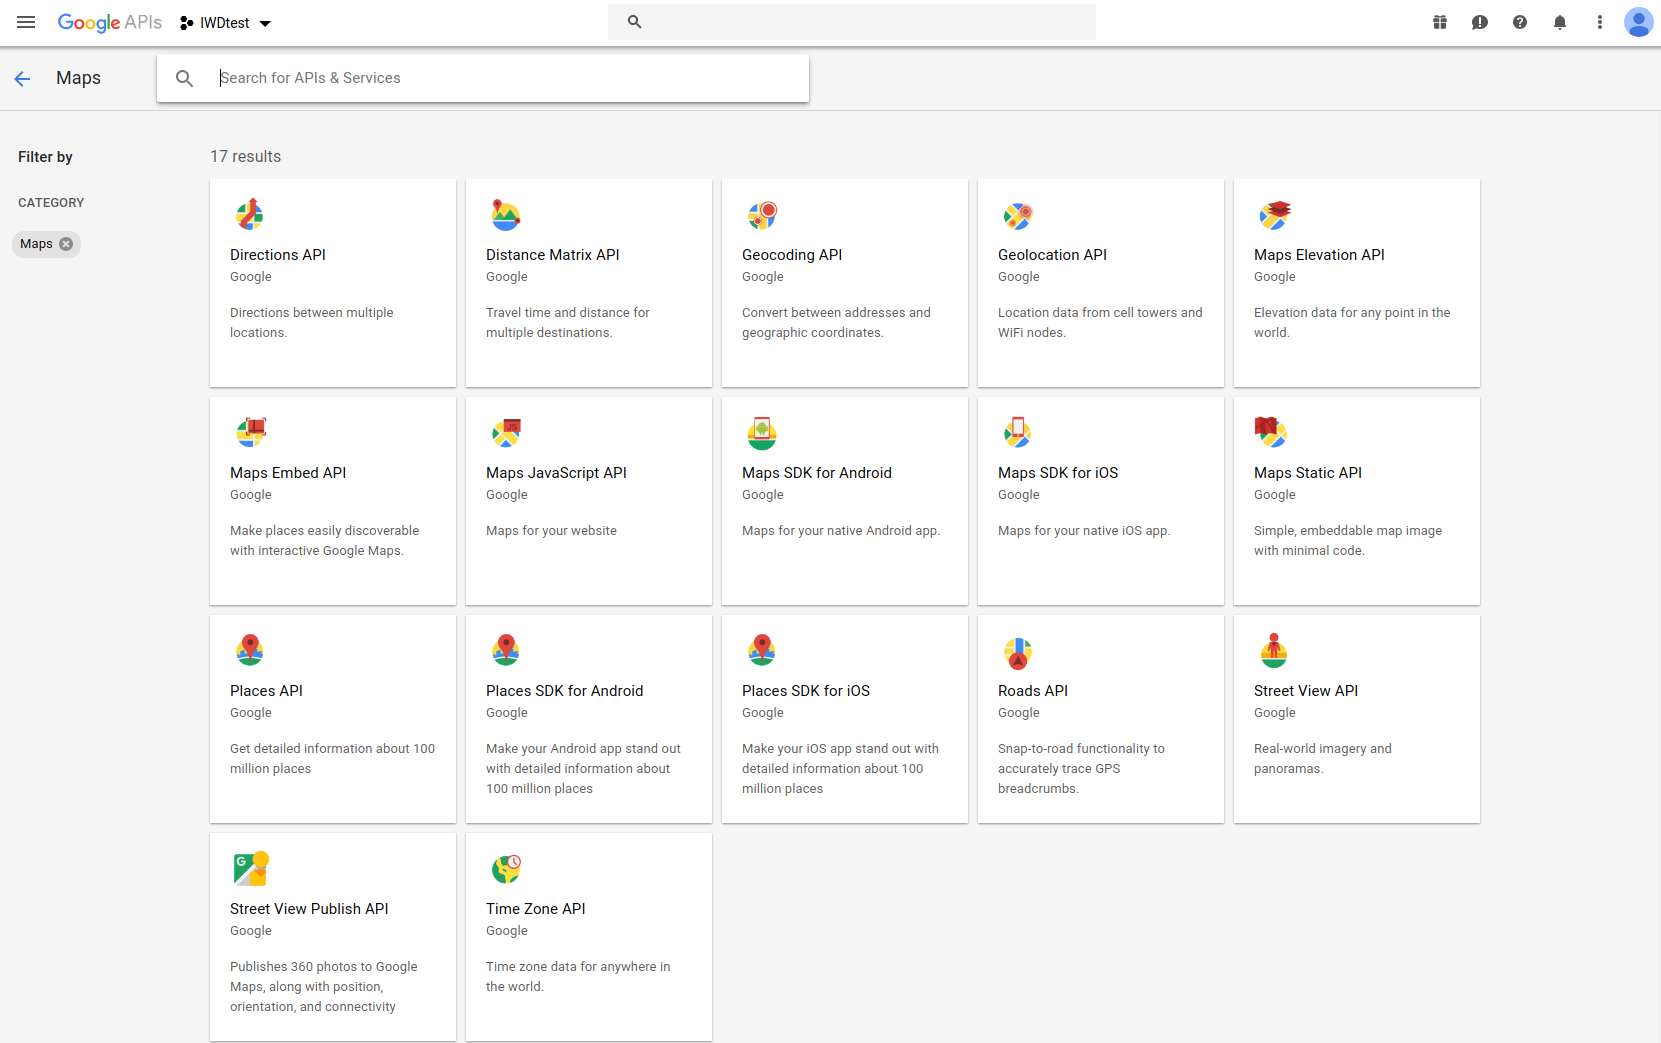Image resolution: width=1661 pixels, height=1043 pixels.
Task: Click the '17 results' count text
Action: pyautogui.click(x=246, y=157)
